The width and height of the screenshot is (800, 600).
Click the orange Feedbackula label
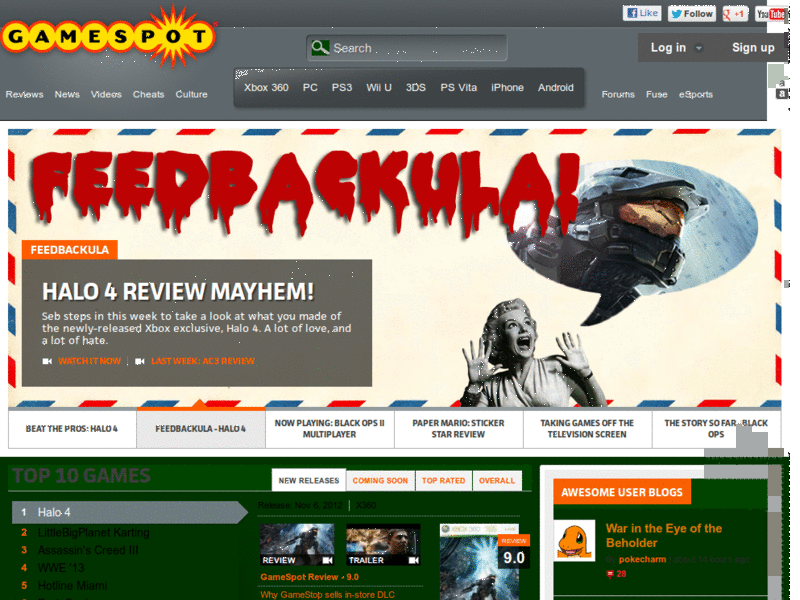(x=70, y=250)
